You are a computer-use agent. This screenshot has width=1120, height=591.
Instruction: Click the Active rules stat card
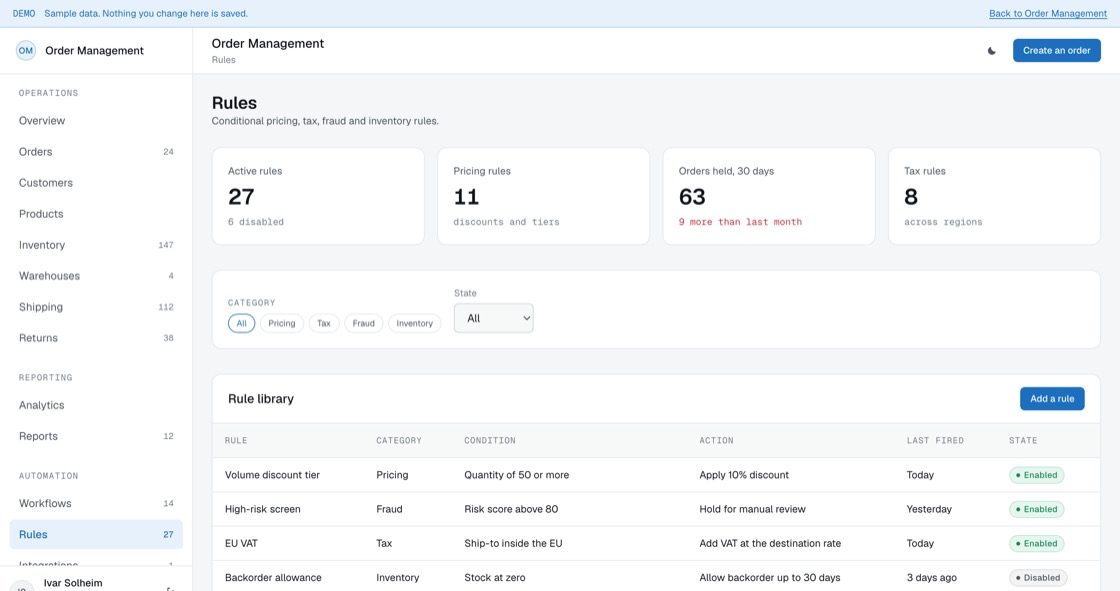click(319, 197)
